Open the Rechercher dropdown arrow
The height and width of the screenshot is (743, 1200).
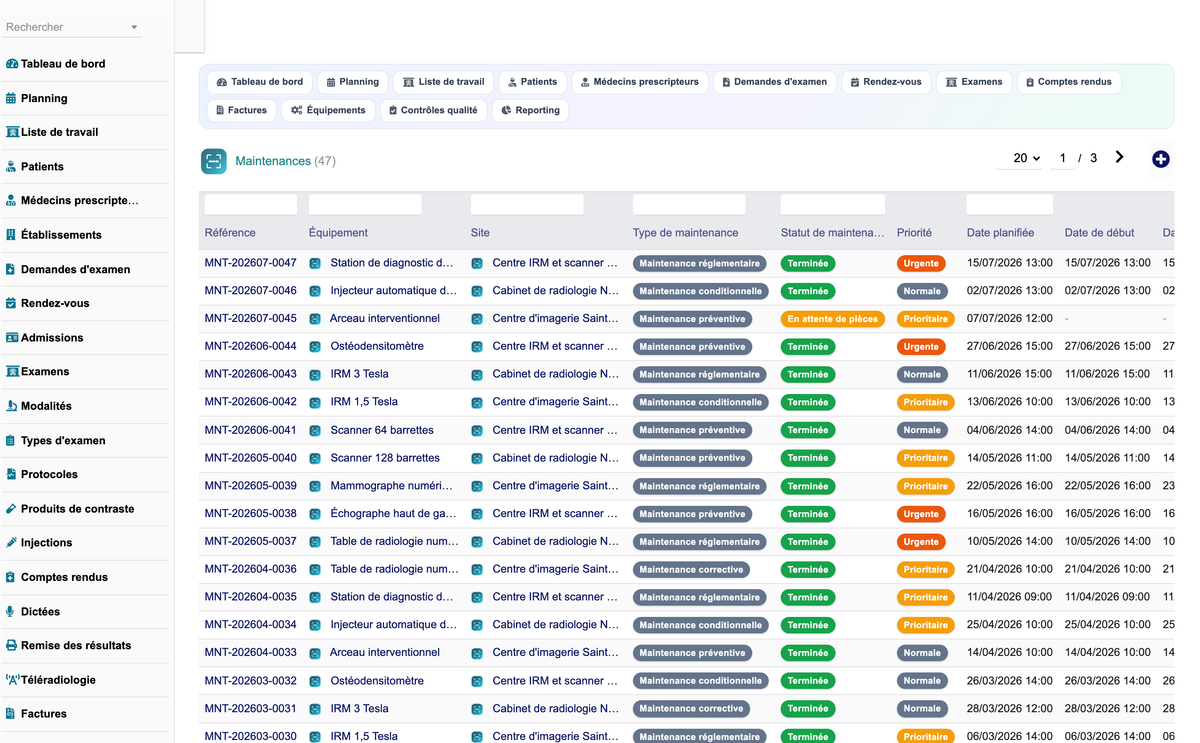tap(134, 28)
